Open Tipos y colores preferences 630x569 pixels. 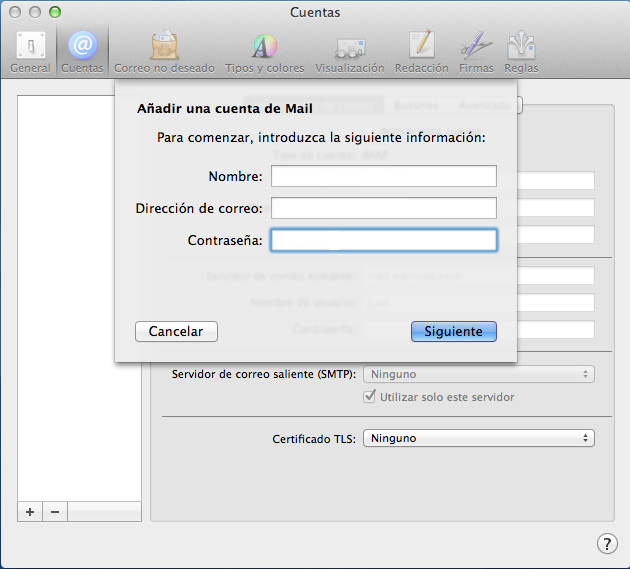(x=264, y=52)
